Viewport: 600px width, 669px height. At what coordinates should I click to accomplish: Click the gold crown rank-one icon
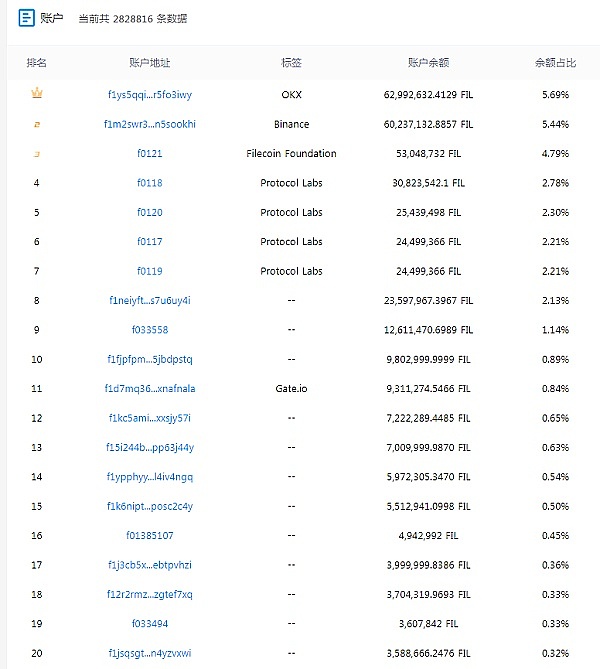37,94
